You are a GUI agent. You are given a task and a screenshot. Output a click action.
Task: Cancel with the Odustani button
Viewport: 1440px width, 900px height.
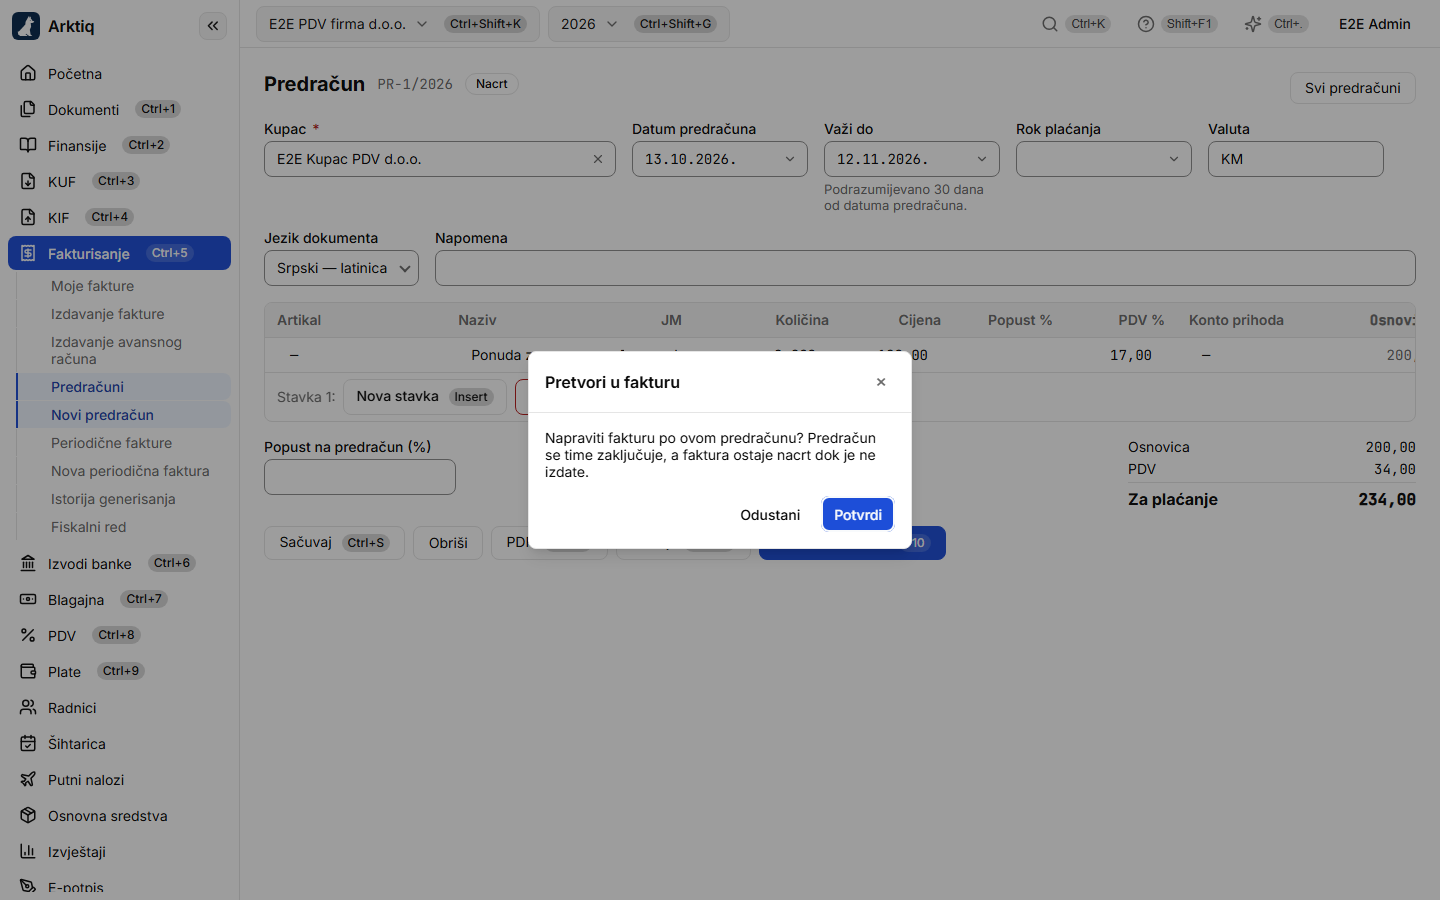(770, 514)
